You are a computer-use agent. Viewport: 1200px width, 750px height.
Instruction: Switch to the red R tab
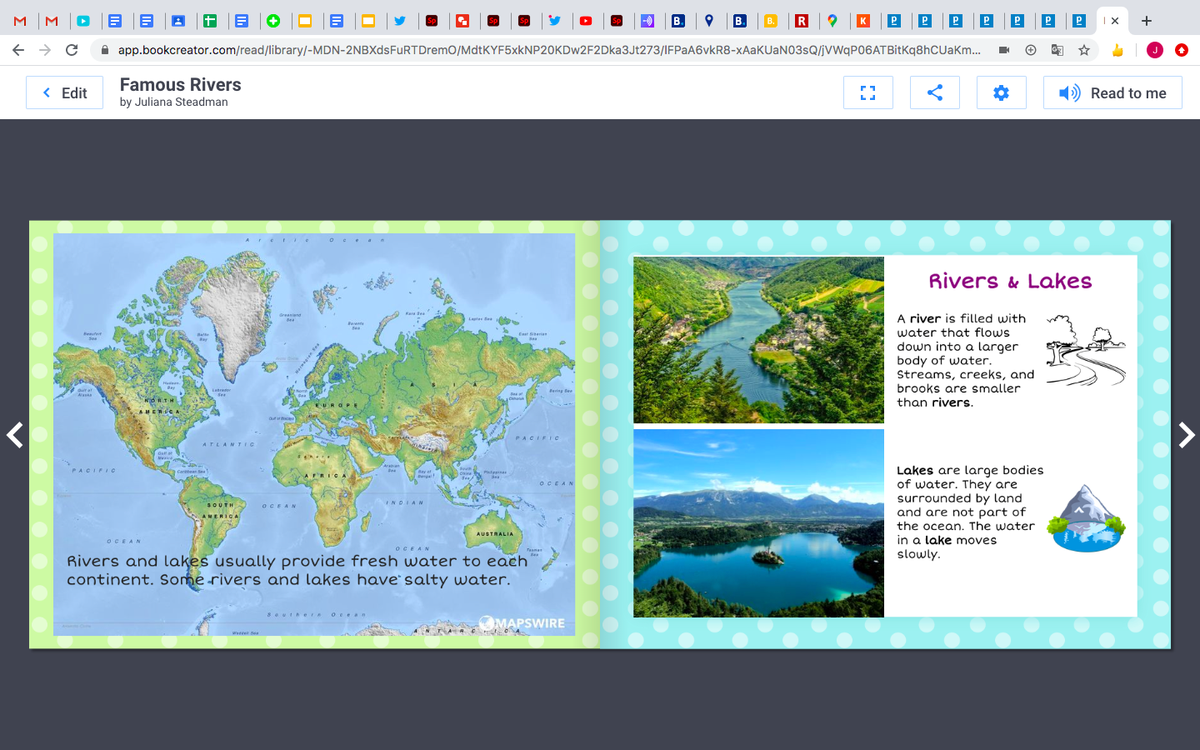tap(801, 20)
